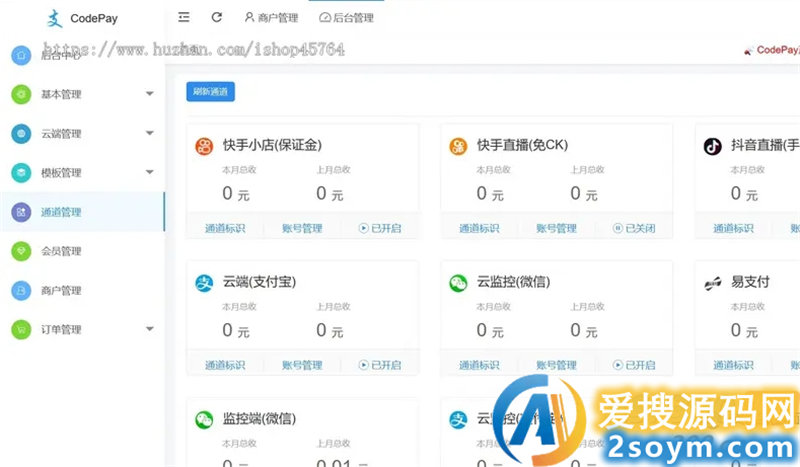The width and height of the screenshot is (800, 467).
Task: Open 账号管理 for 快手直播(免CK)
Action: [556, 229]
